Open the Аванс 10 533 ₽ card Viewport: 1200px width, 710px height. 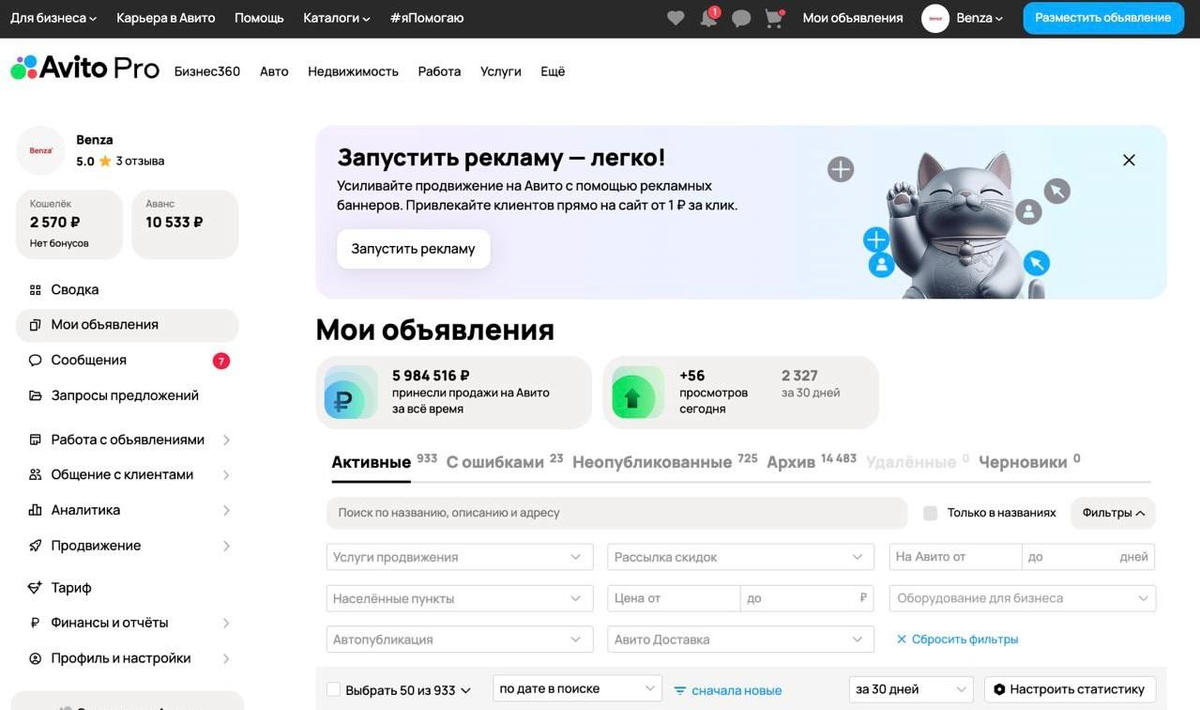[x=185, y=225]
